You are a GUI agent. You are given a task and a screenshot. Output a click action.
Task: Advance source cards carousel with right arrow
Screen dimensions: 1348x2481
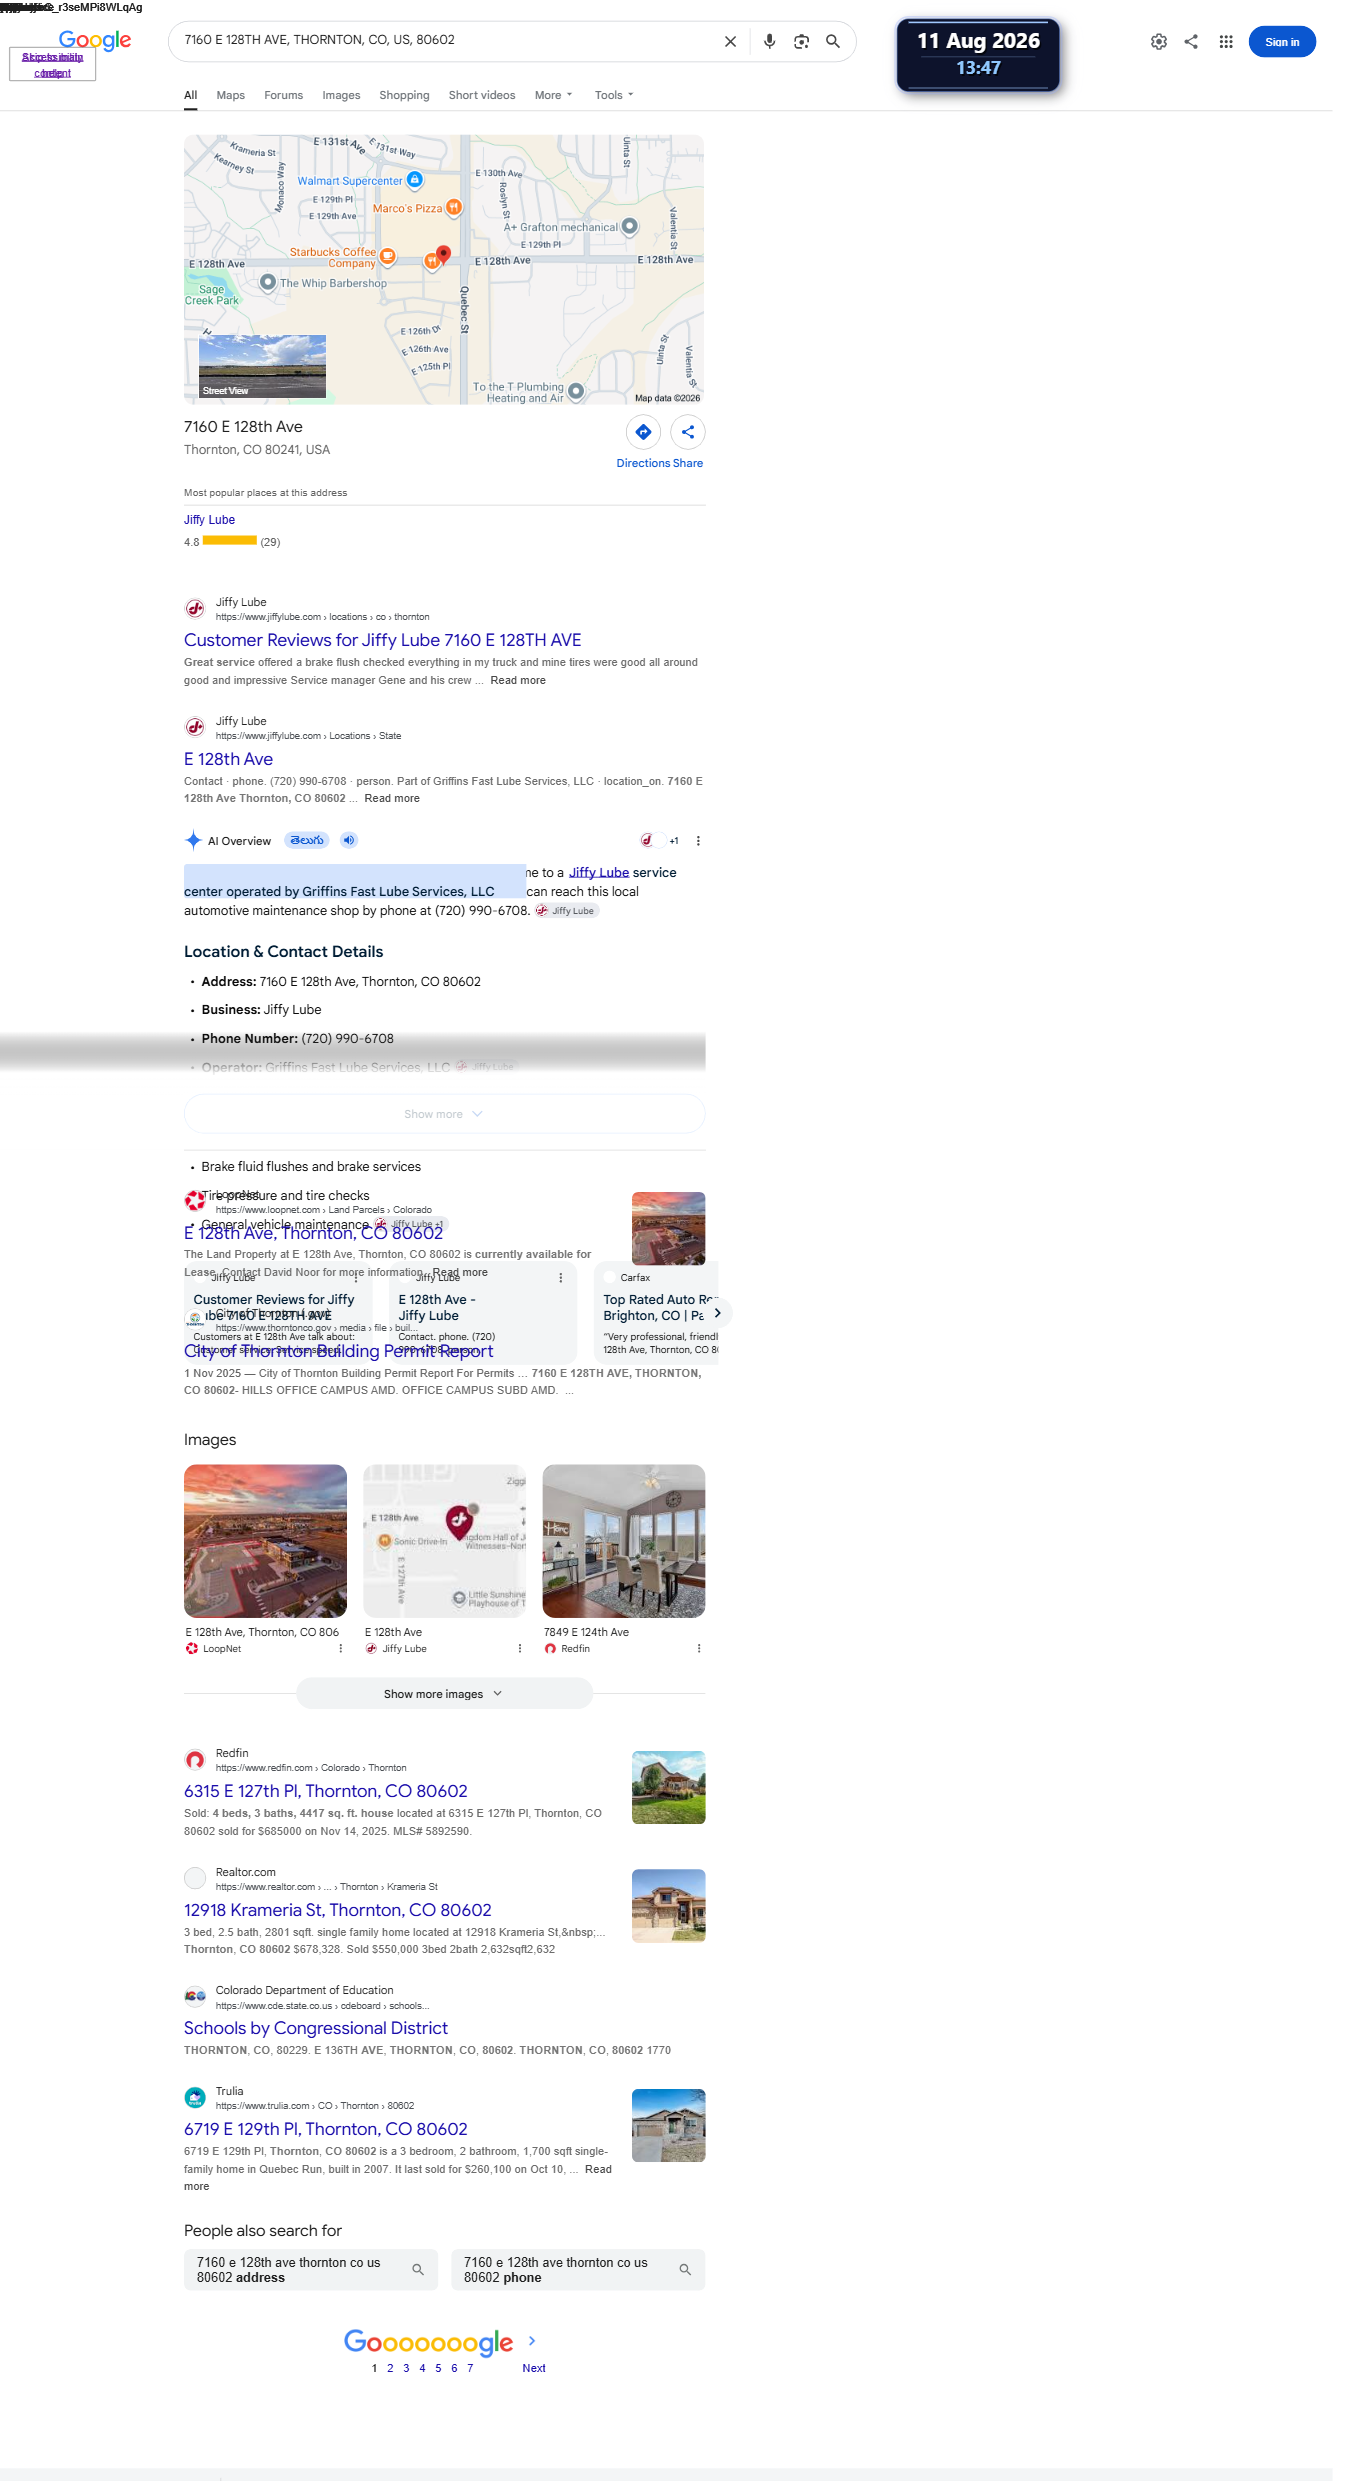click(717, 1313)
